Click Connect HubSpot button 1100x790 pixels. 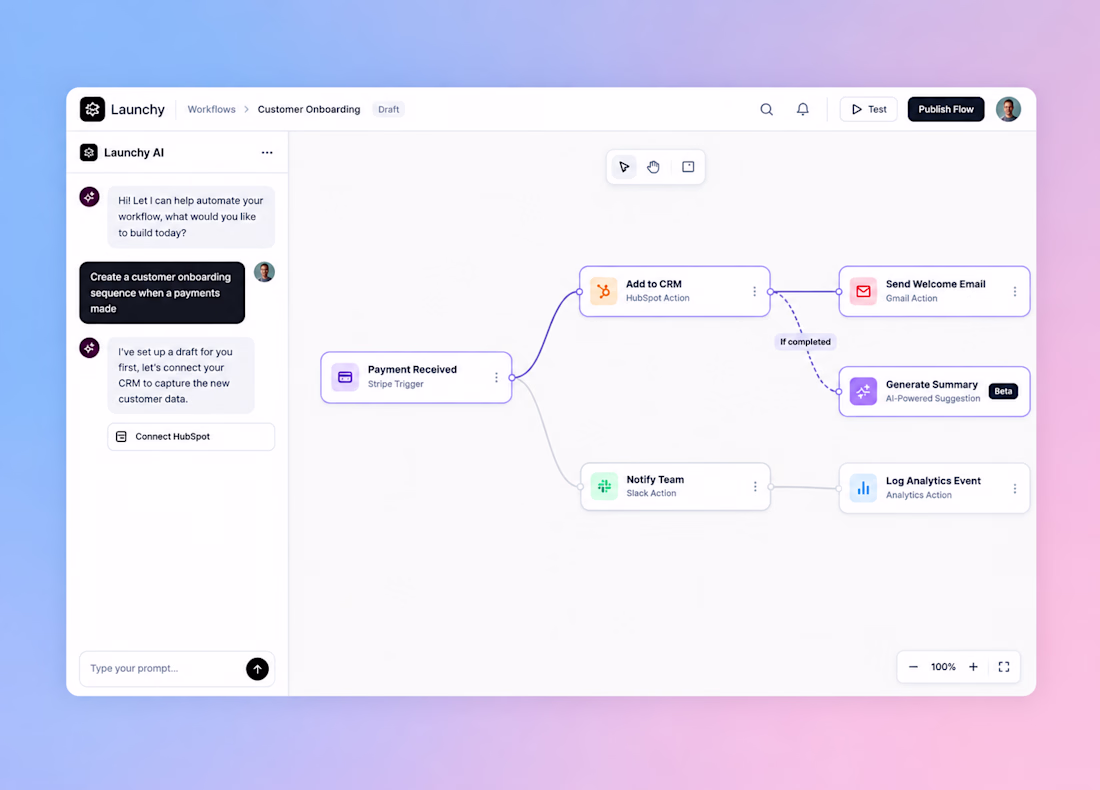point(191,436)
